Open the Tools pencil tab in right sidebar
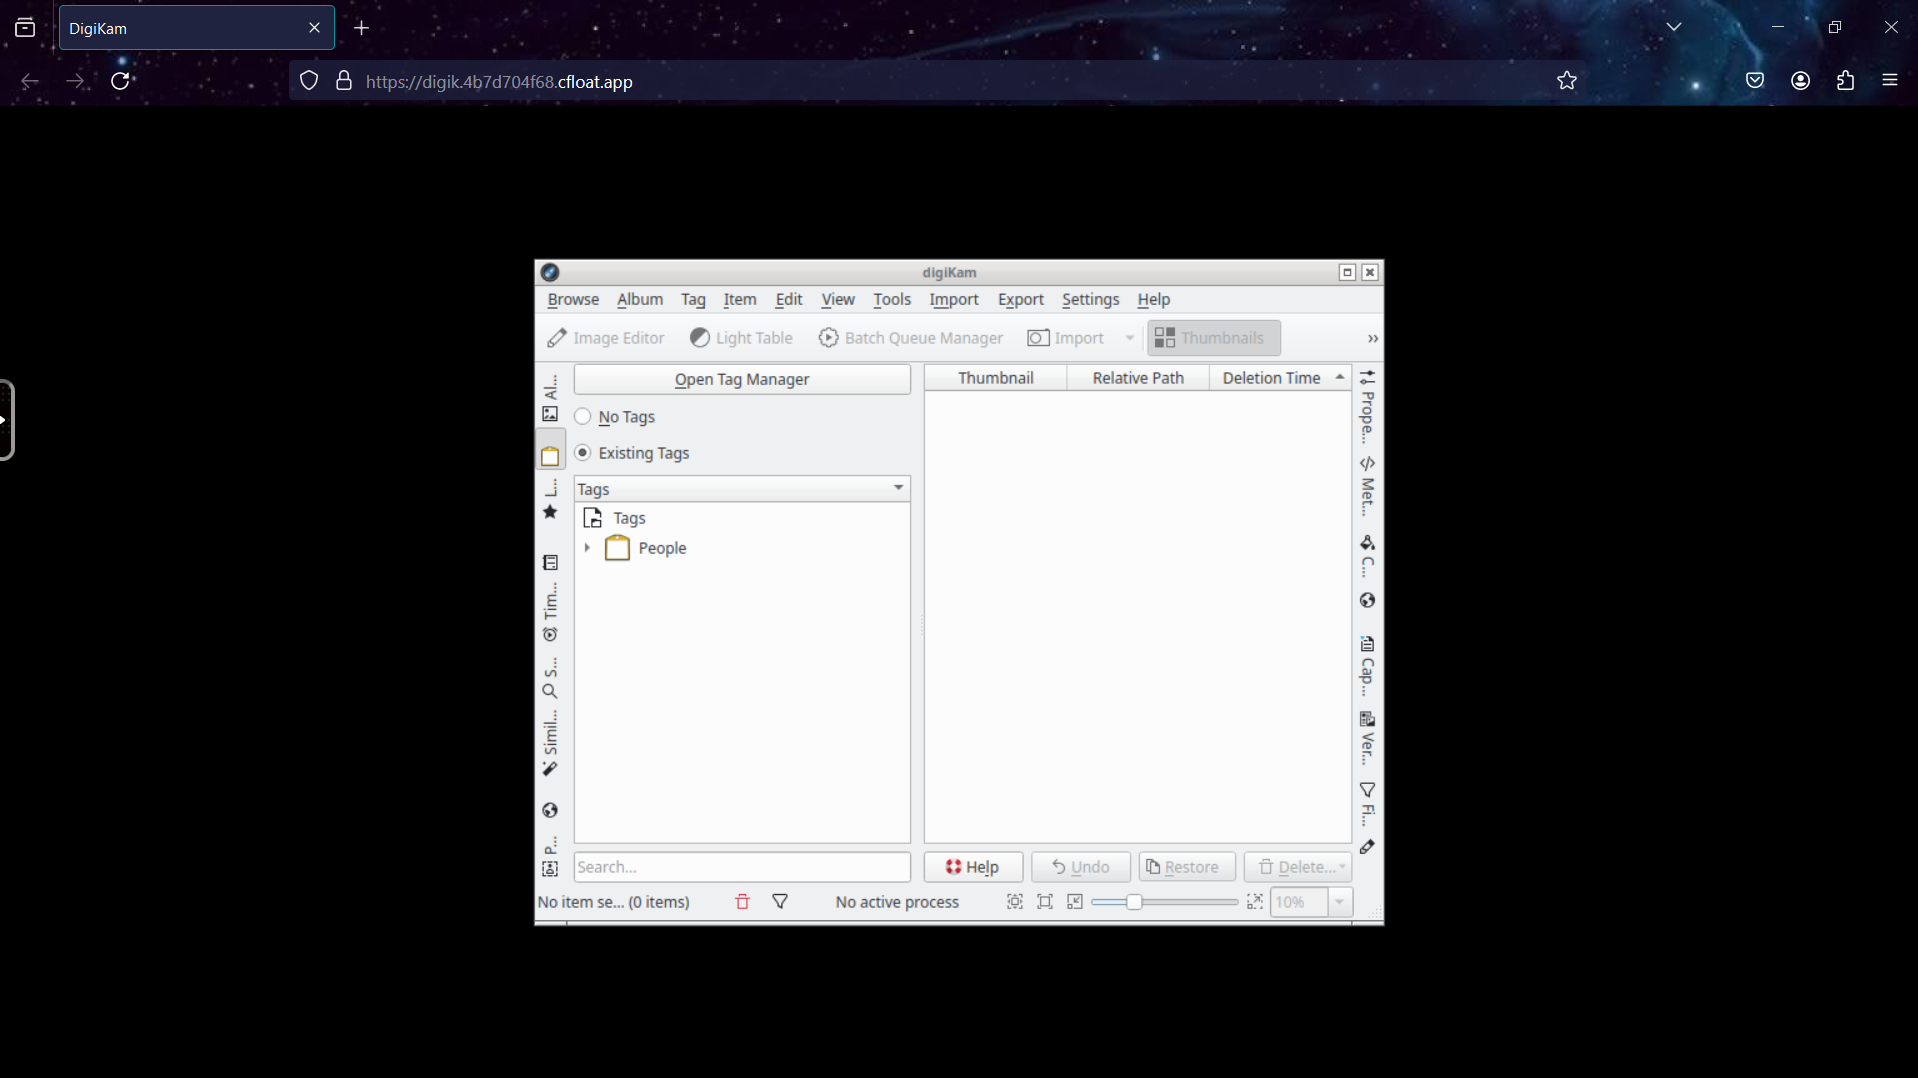The height and width of the screenshot is (1078, 1918). (1367, 847)
